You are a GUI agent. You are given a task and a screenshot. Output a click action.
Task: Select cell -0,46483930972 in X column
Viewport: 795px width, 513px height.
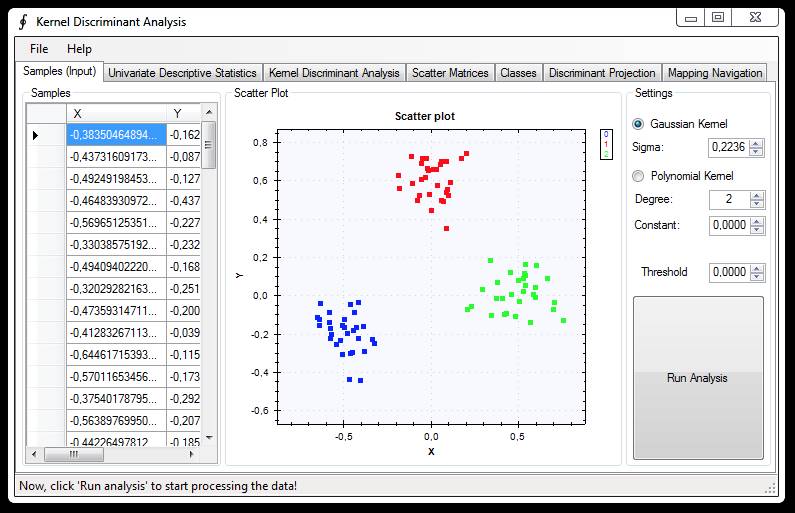coord(116,201)
